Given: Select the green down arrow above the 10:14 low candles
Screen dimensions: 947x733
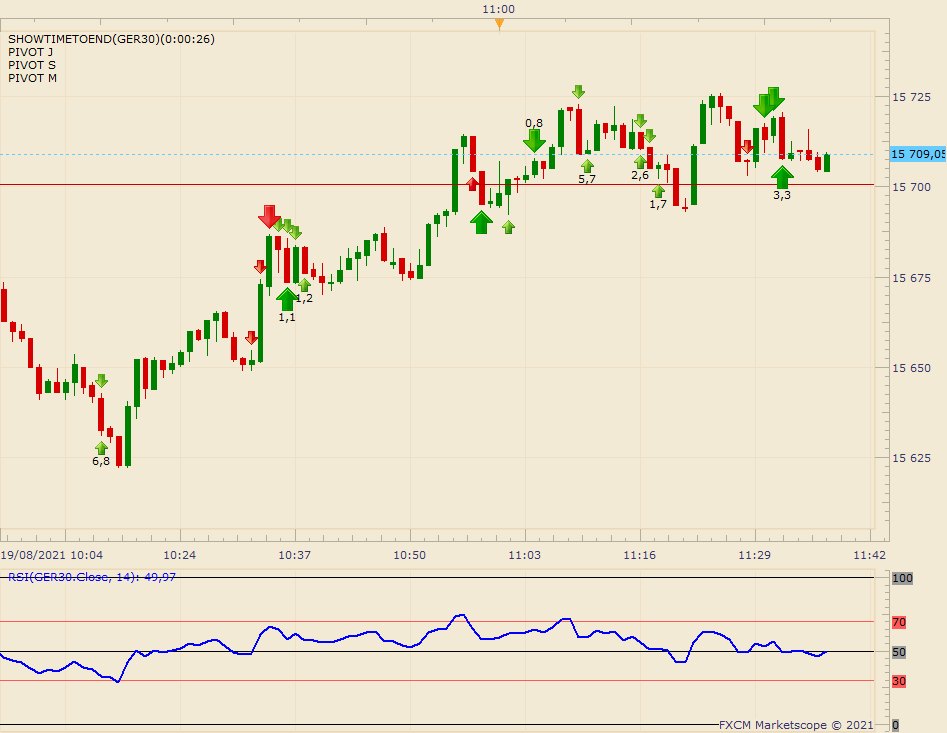Looking at the screenshot, I should point(101,381).
